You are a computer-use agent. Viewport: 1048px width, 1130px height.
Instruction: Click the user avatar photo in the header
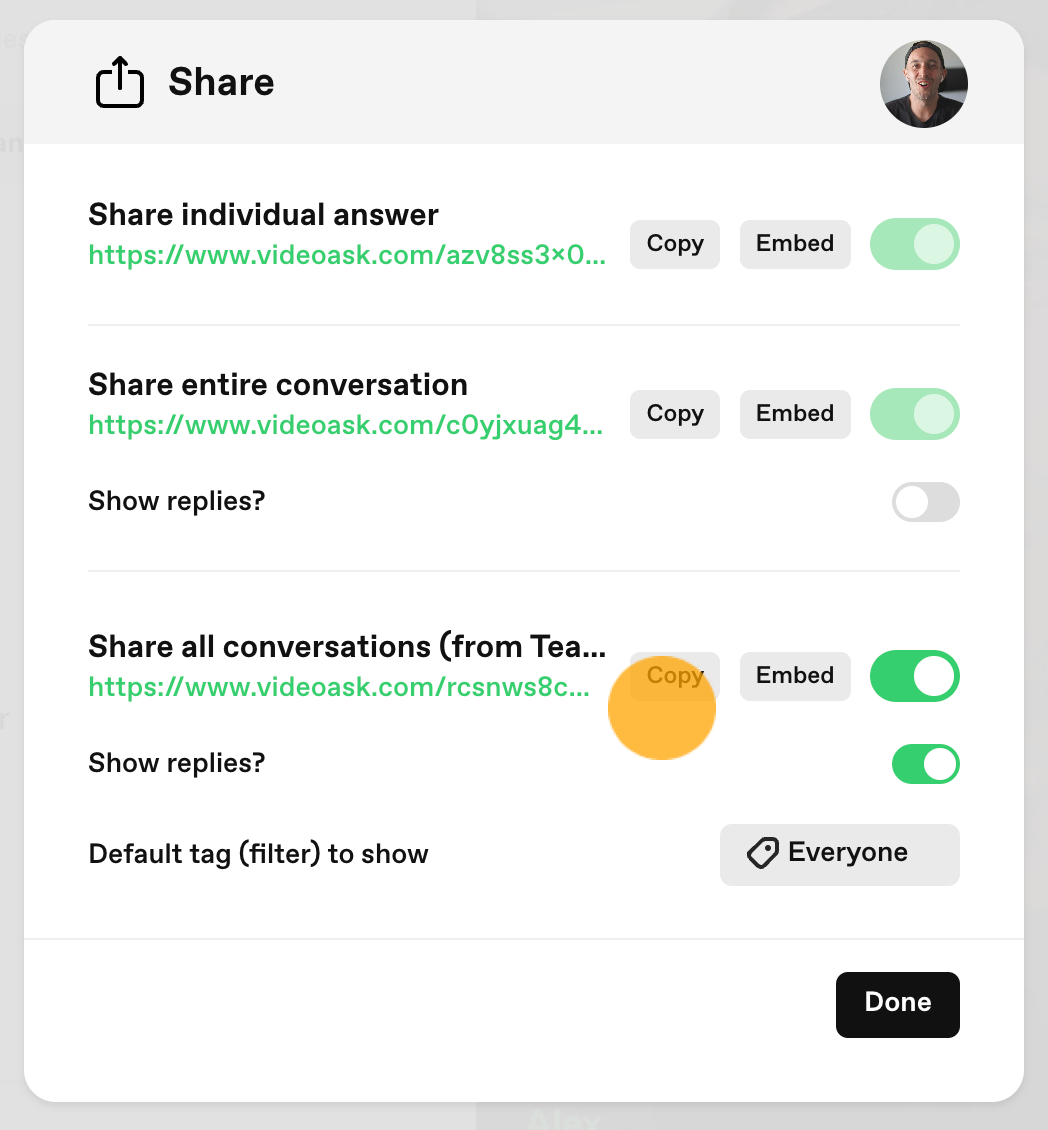point(923,84)
